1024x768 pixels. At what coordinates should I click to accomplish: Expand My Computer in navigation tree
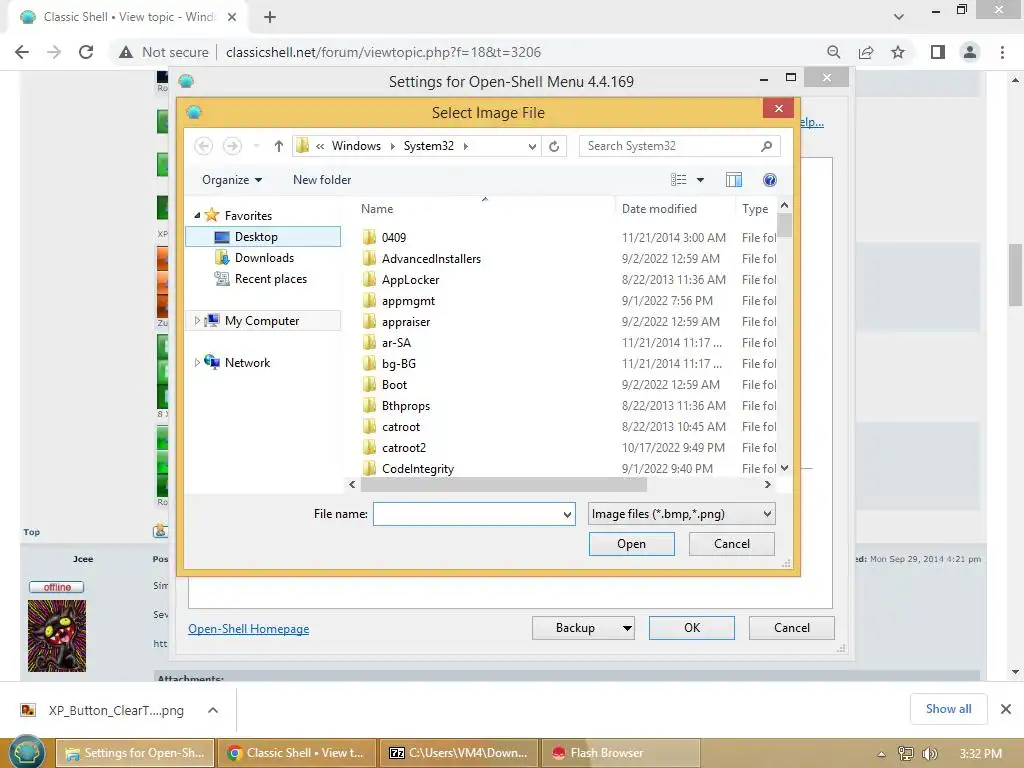pos(197,320)
